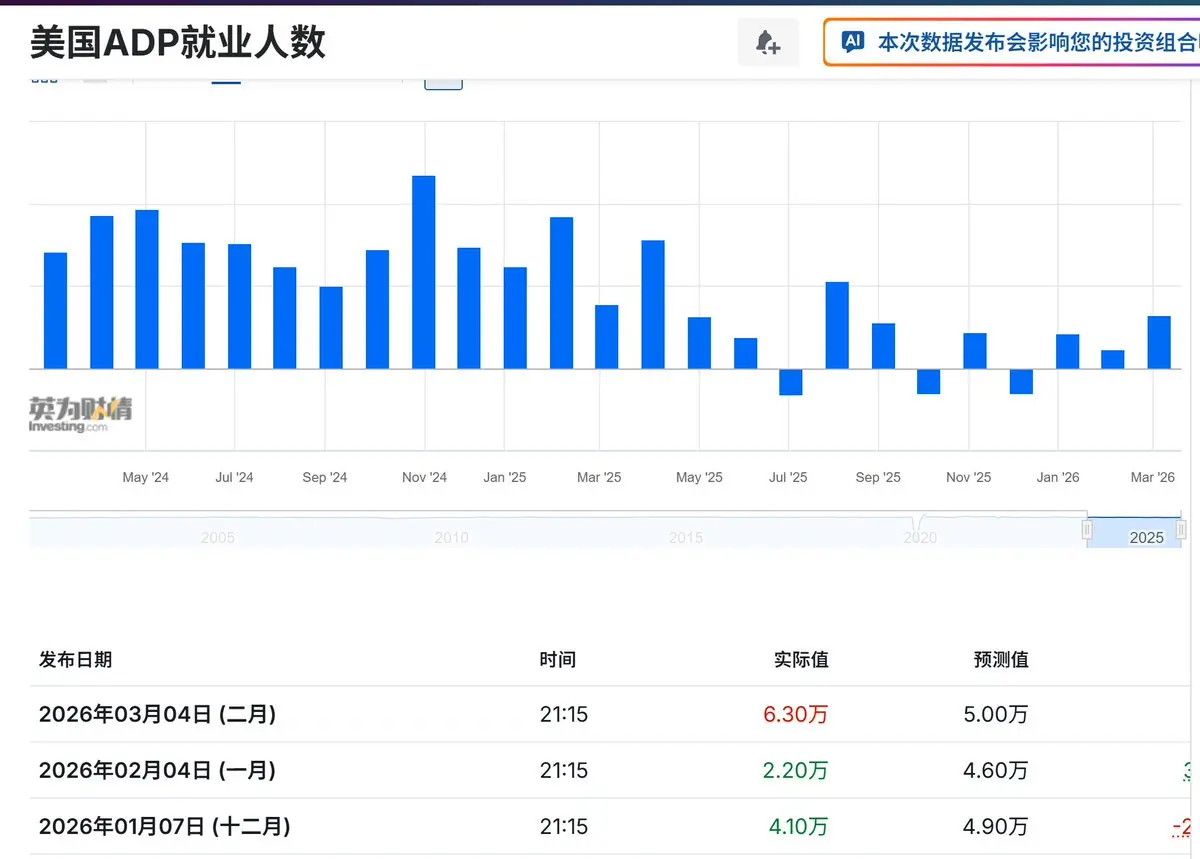Click the bar above Jan '25 label
Image resolution: width=1200 pixels, height=859 pixels.
coord(515,318)
